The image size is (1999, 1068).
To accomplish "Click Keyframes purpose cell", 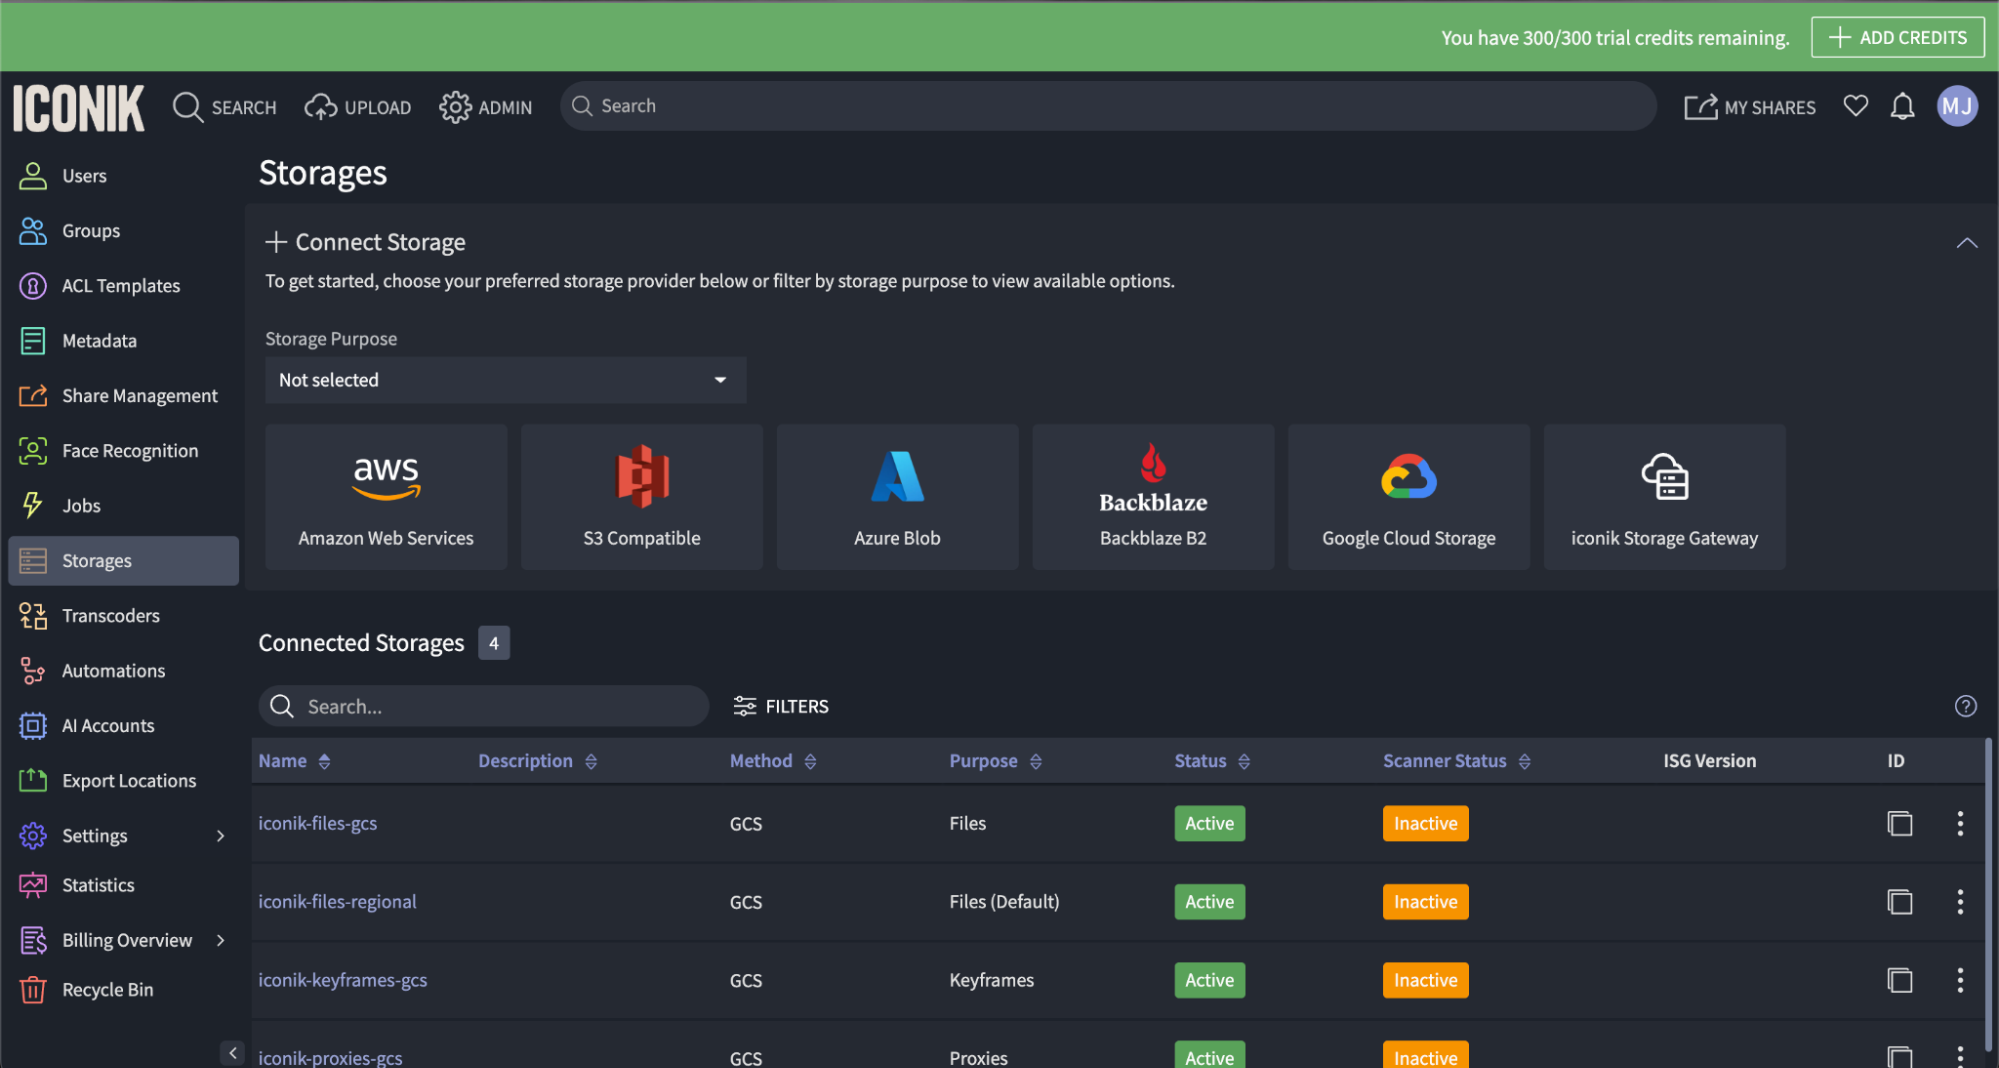I will pyautogui.click(x=991, y=980).
